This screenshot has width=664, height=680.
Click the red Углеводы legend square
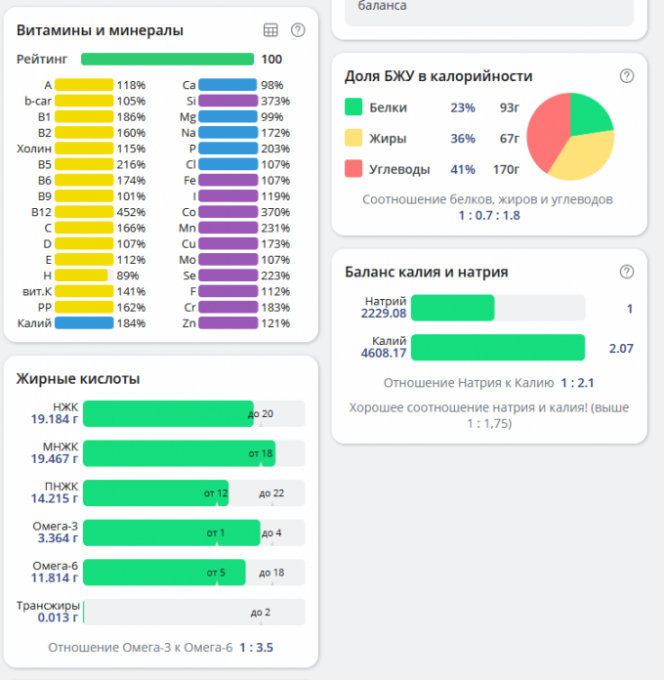point(353,169)
